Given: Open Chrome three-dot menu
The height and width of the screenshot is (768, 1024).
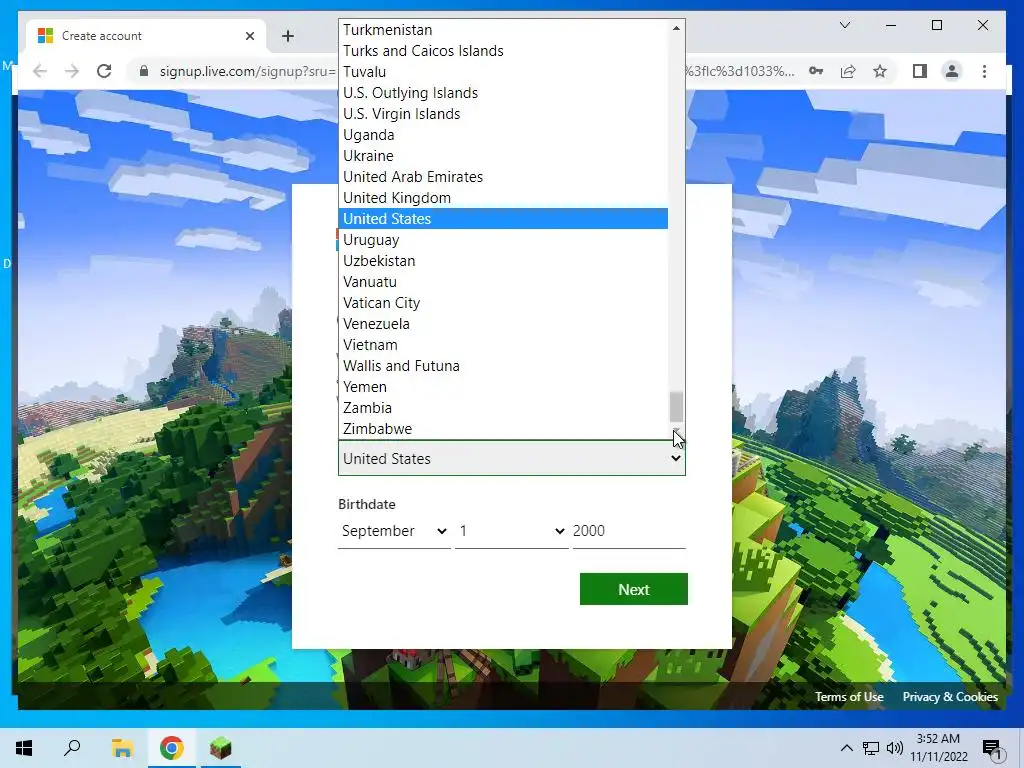Looking at the screenshot, I should coord(984,71).
